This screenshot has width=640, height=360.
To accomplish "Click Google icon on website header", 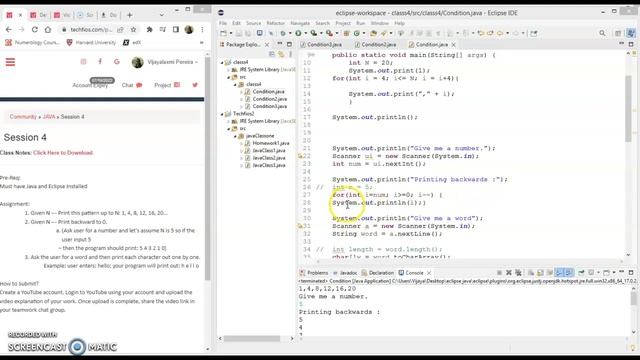I will point(117,62).
